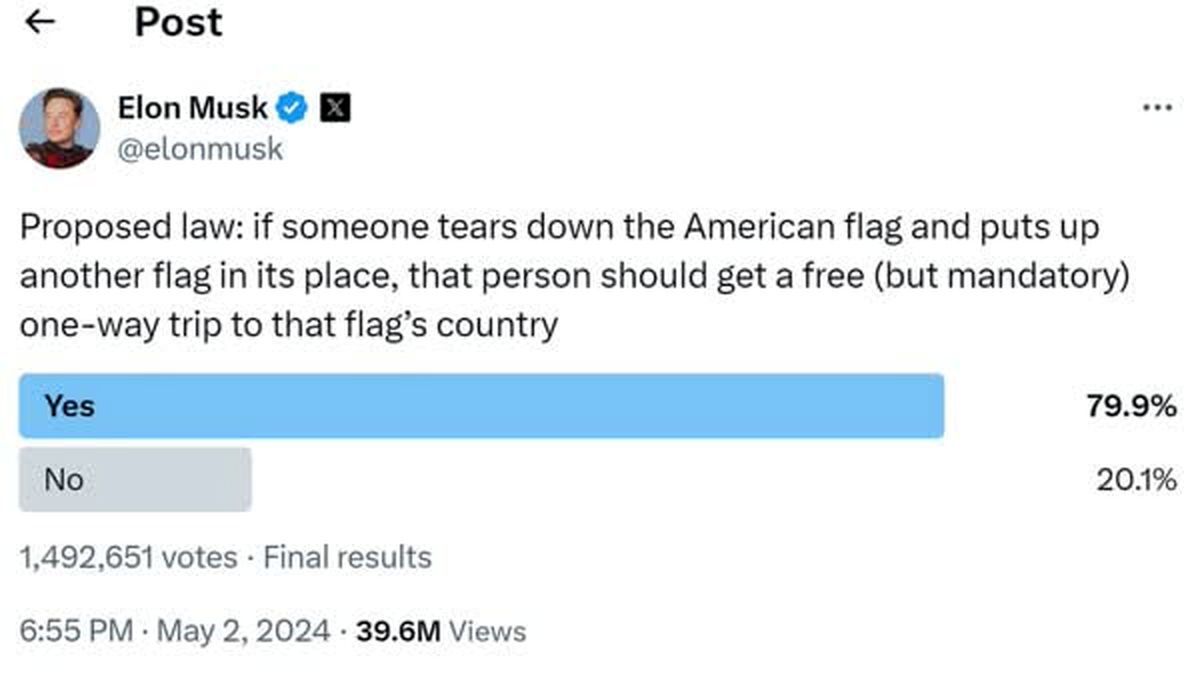
Task: Select the gray No poll bar
Action: tap(135, 480)
